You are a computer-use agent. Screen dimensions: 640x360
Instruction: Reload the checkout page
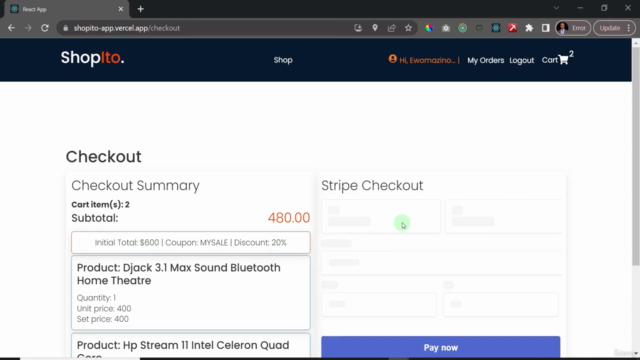pyautogui.click(x=45, y=28)
